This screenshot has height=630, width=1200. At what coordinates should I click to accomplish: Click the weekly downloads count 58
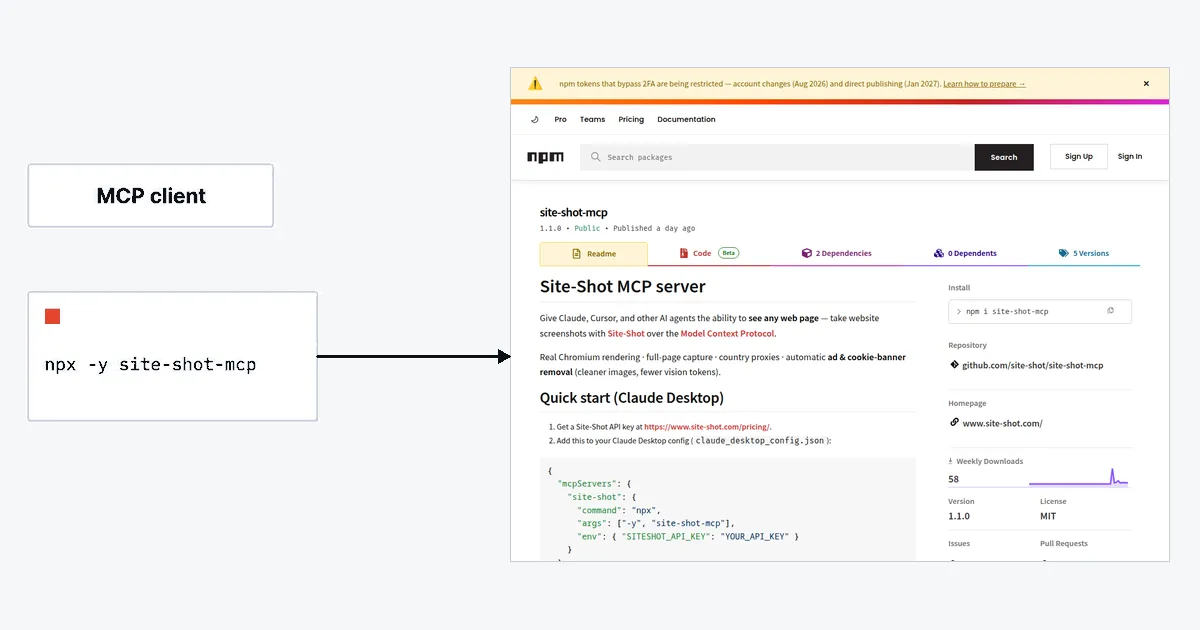coord(954,479)
